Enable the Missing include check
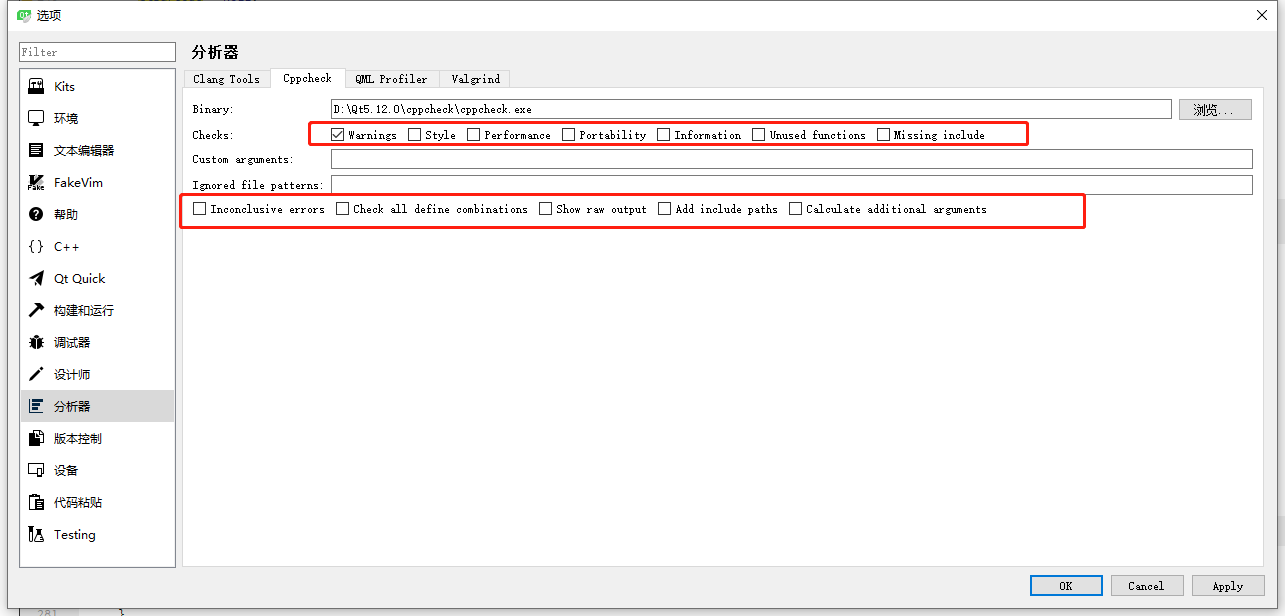1285x616 pixels. 883,133
